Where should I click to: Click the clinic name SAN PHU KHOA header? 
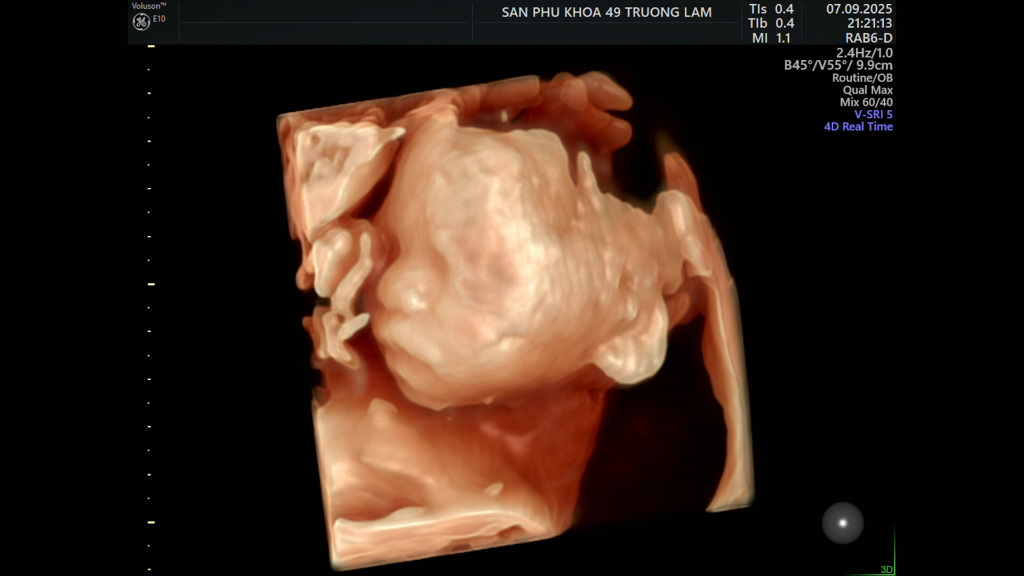click(606, 12)
